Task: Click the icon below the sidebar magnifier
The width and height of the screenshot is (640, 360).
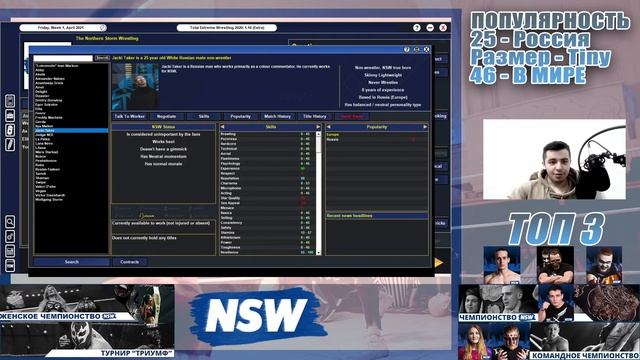Action: 10,236
